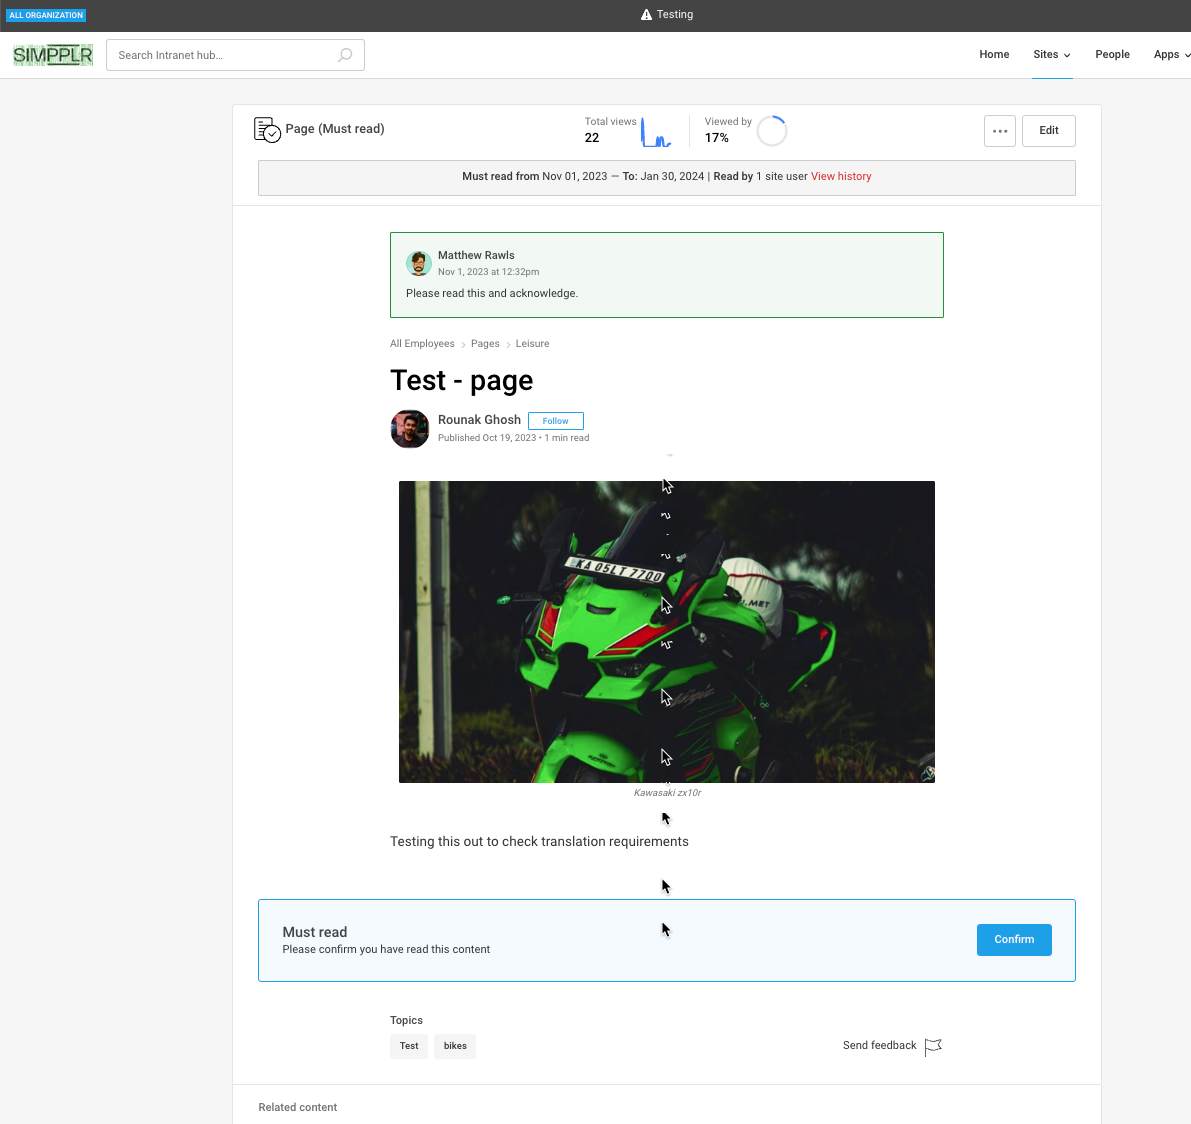1191x1124 pixels.
Task: Click the Simpplr logo
Action: click(53, 55)
